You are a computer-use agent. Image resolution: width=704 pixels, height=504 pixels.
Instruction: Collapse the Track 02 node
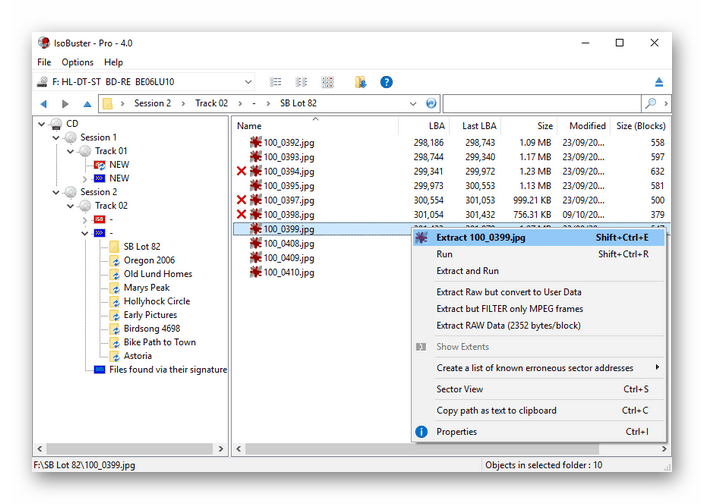tap(70, 206)
